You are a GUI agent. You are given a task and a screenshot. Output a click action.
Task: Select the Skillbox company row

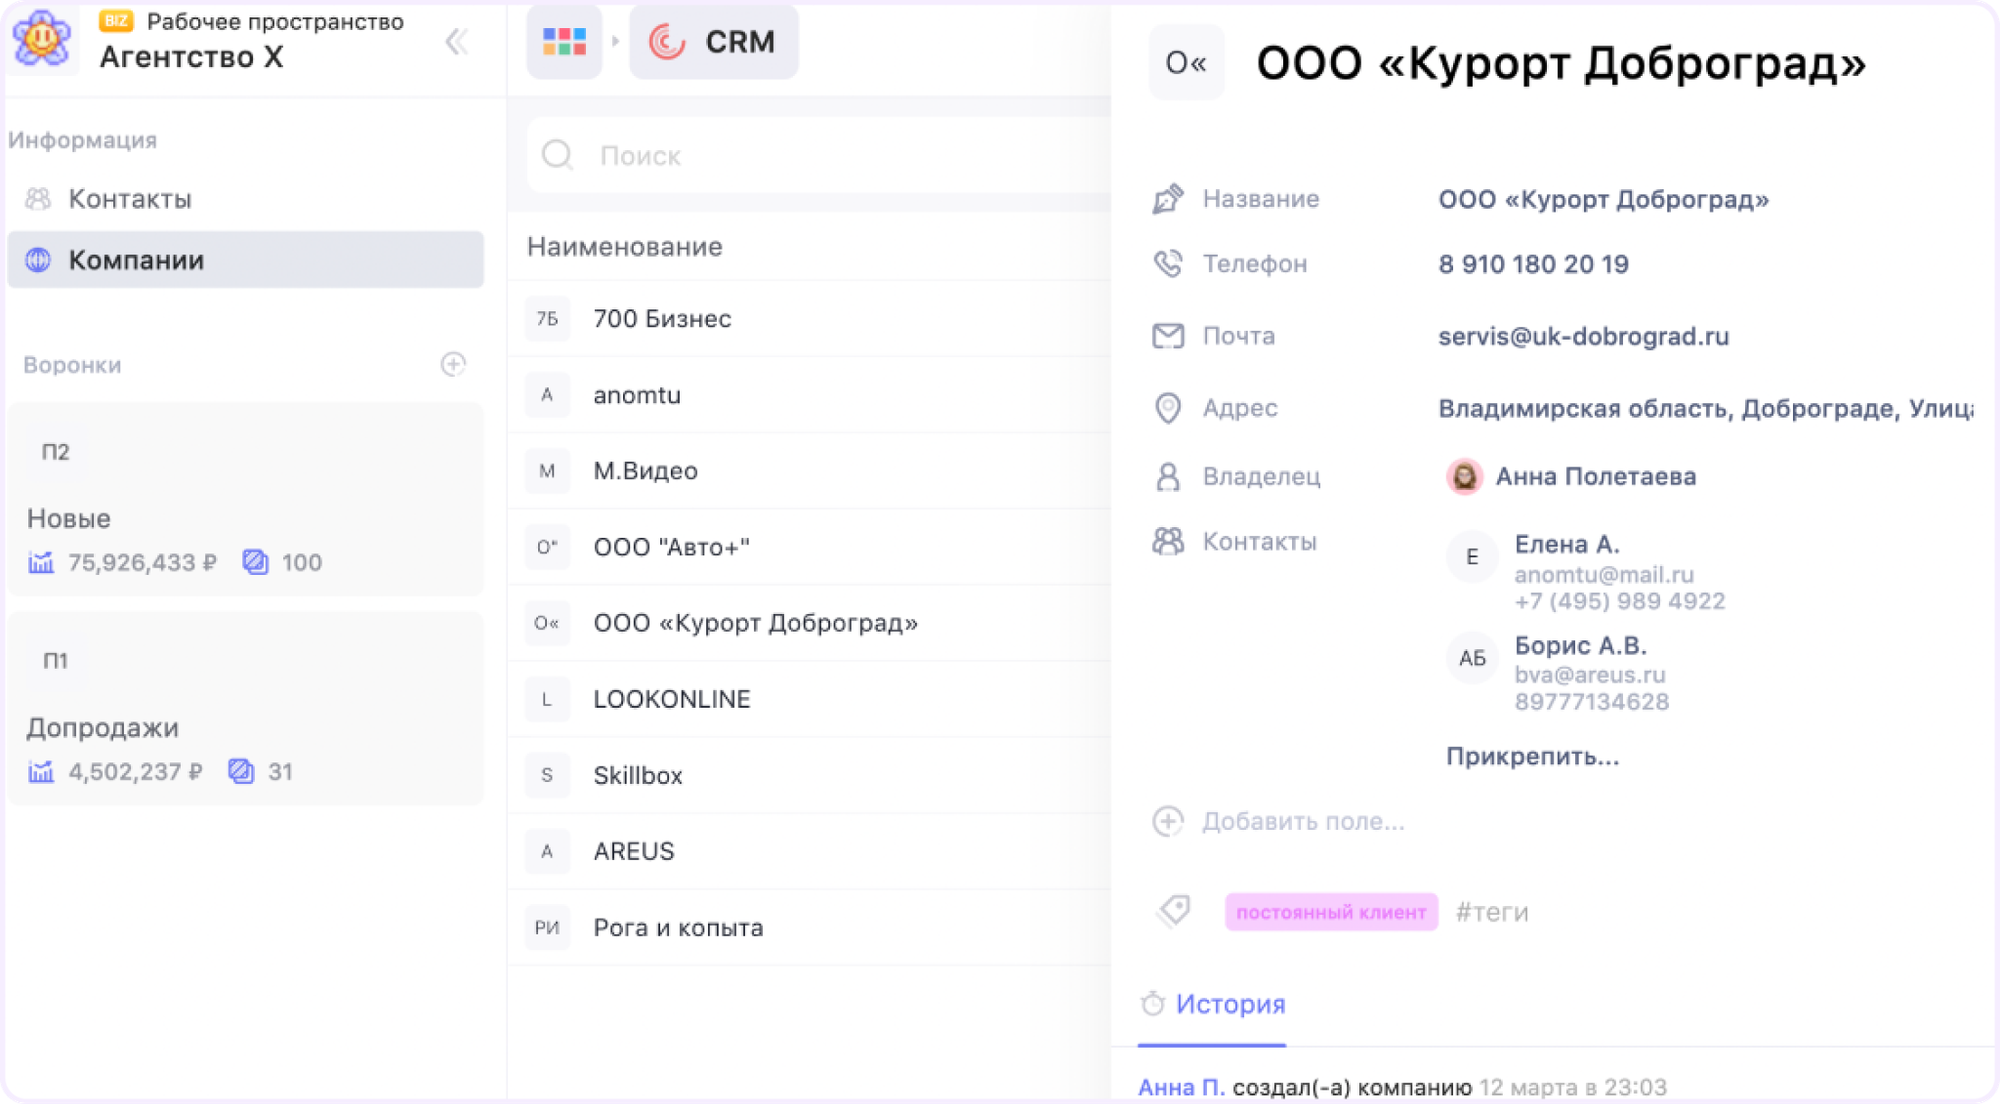(x=638, y=775)
